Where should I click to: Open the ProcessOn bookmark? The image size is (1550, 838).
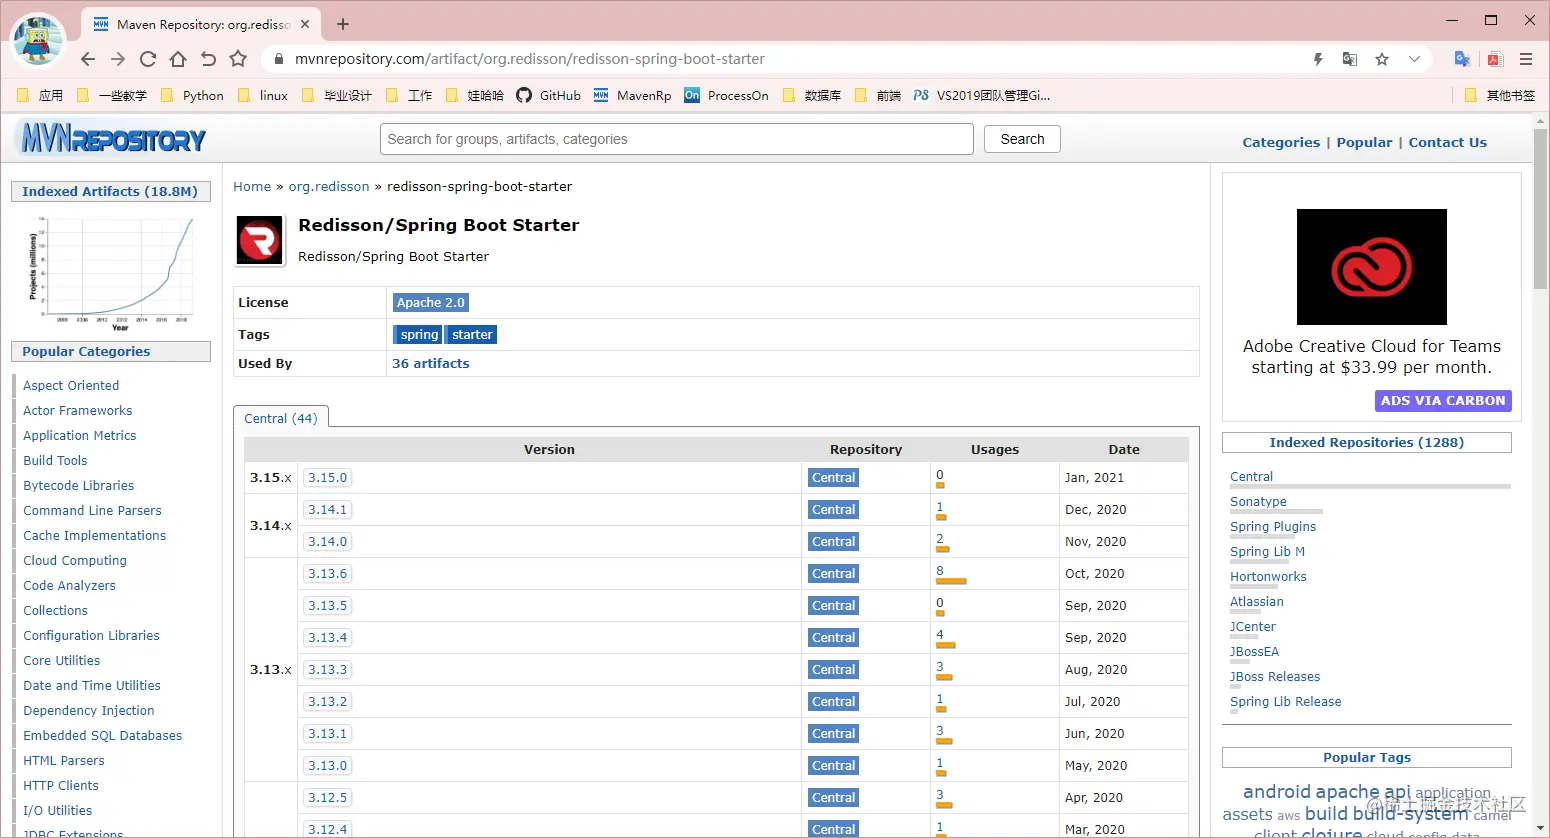(x=726, y=95)
